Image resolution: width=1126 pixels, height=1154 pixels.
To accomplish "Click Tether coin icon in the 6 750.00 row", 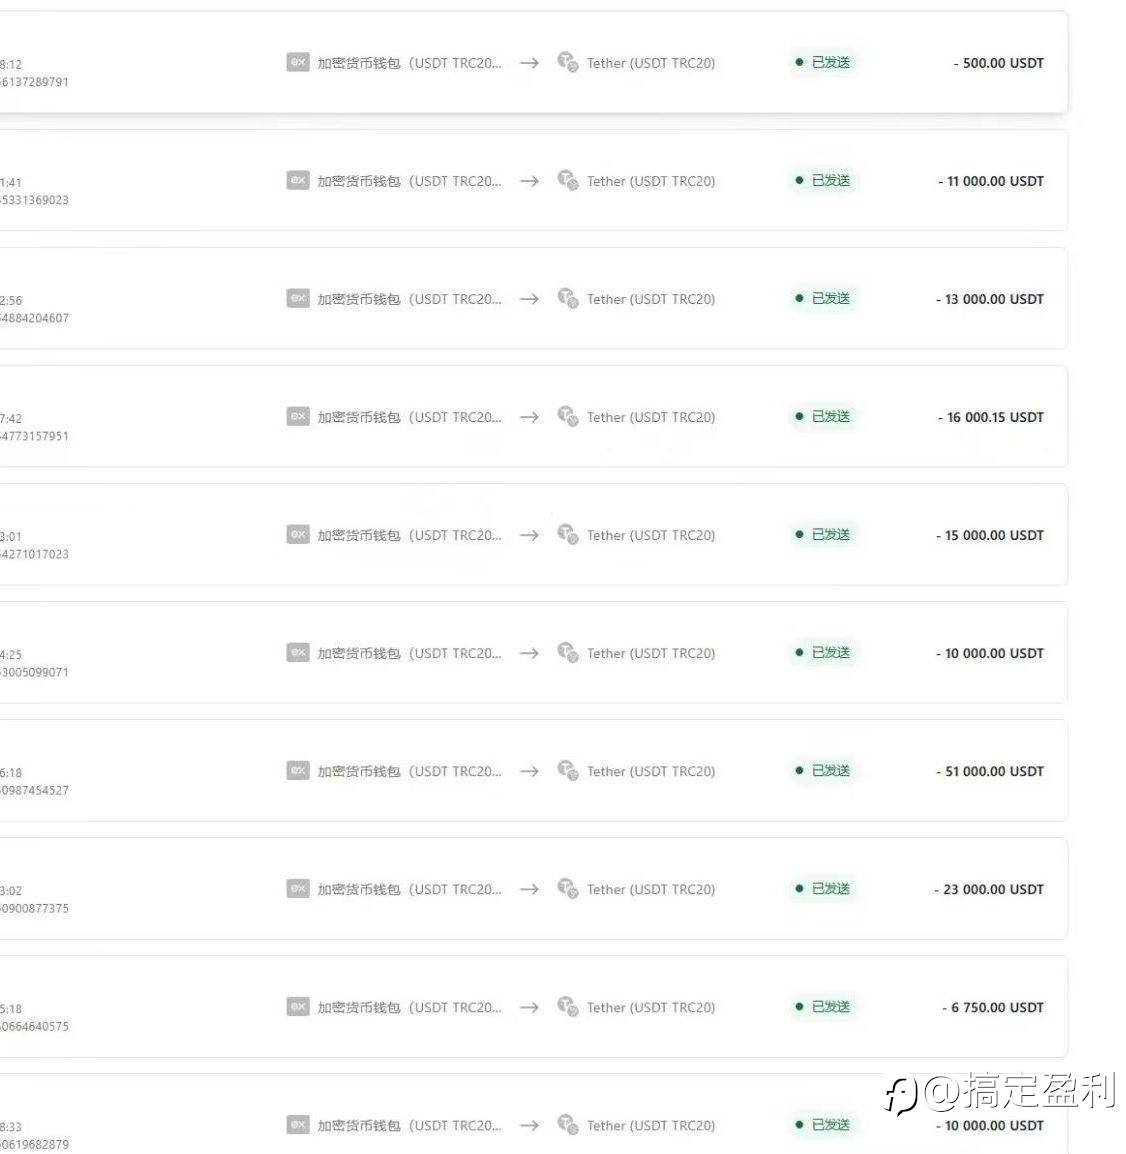I will (x=567, y=1006).
